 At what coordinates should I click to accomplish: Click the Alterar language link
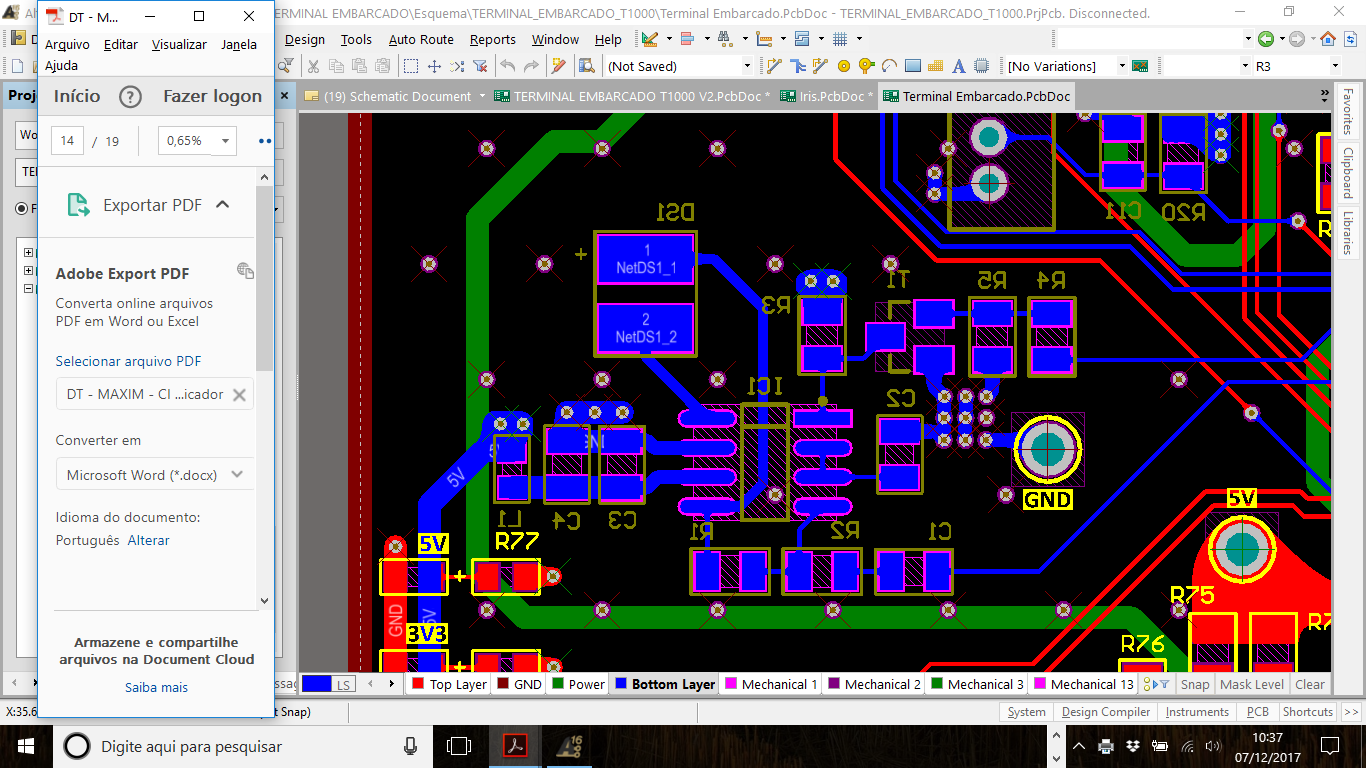pos(148,540)
